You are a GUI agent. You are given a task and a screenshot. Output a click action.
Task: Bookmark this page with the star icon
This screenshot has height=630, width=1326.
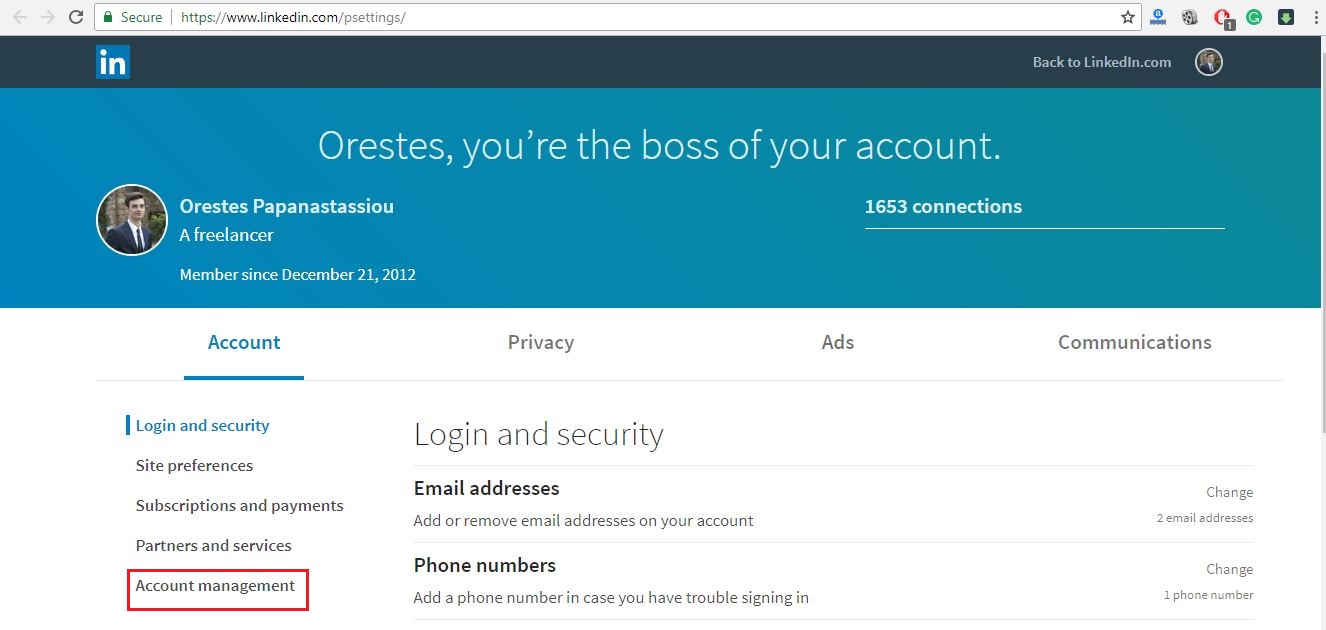pos(1128,17)
